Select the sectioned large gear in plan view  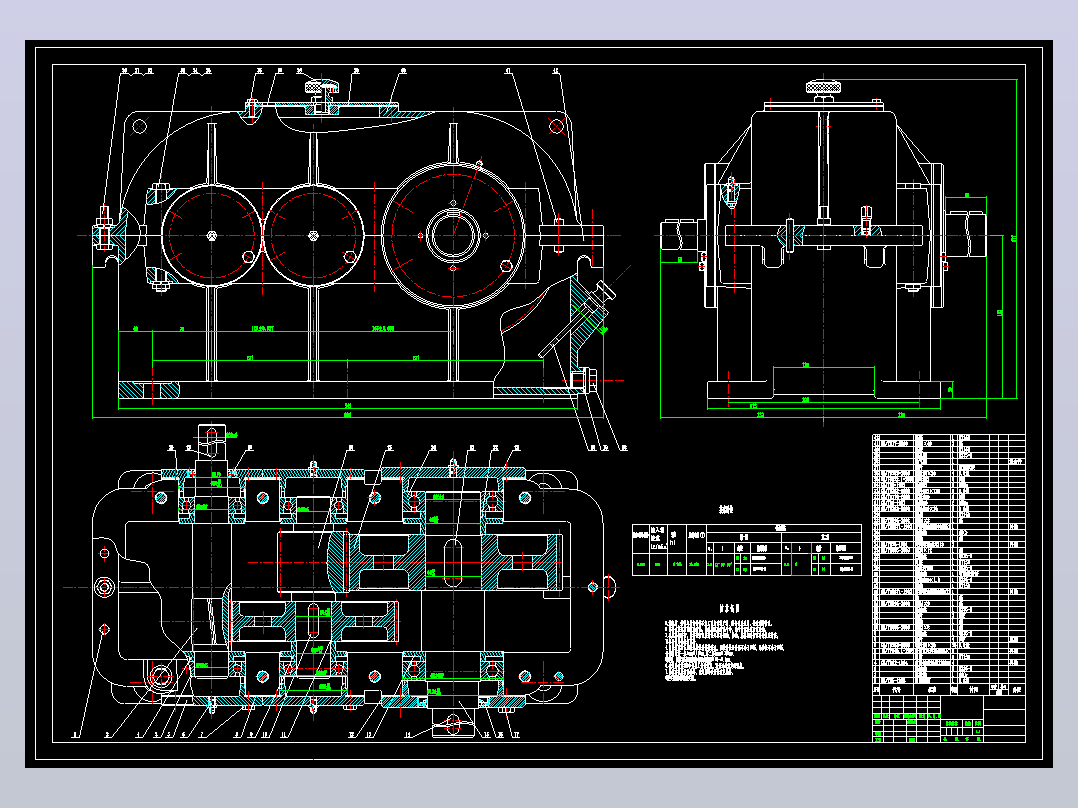click(x=454, y=563)
